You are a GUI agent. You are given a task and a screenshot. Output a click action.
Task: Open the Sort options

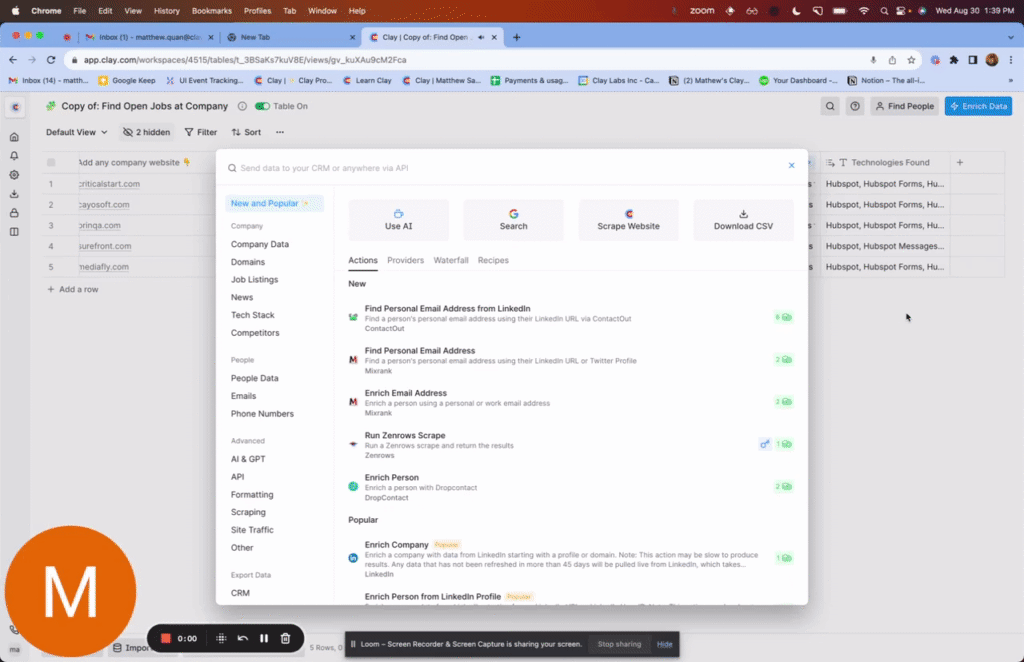tap(246, 132)
